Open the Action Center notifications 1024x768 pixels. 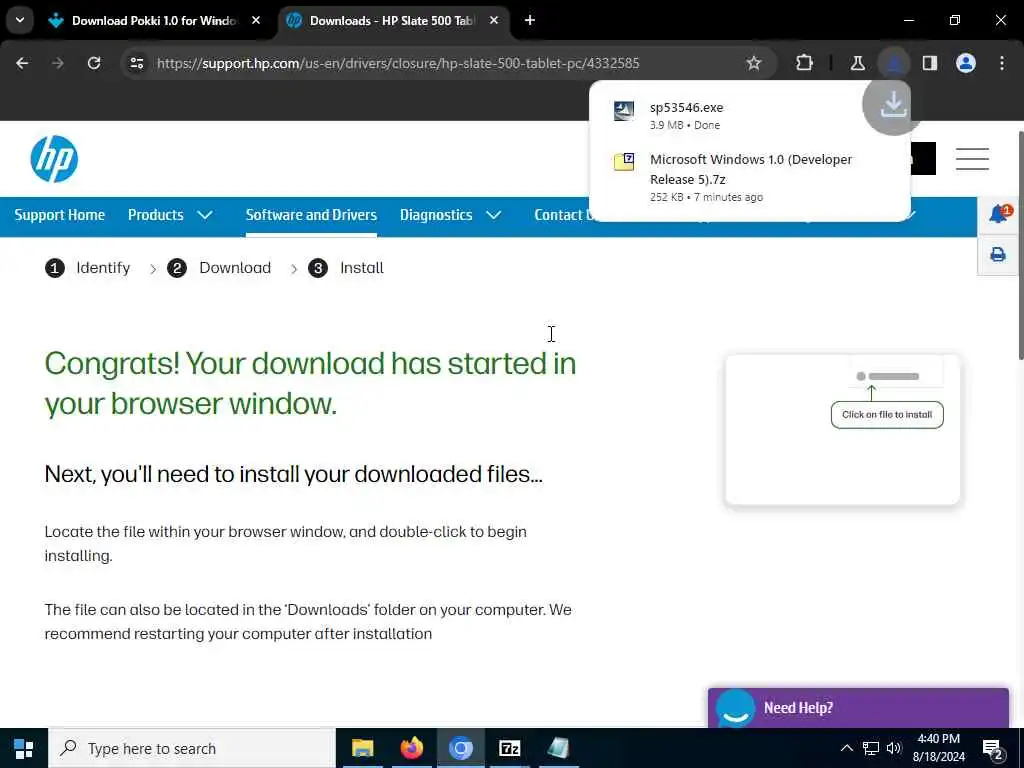click(x=993, y=750)
